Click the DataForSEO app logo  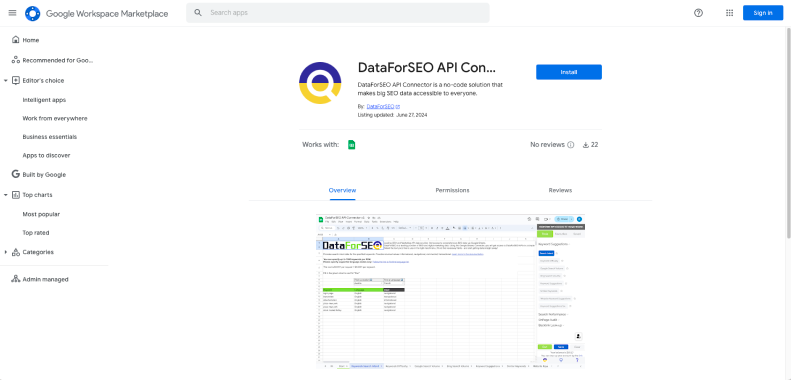321,83
